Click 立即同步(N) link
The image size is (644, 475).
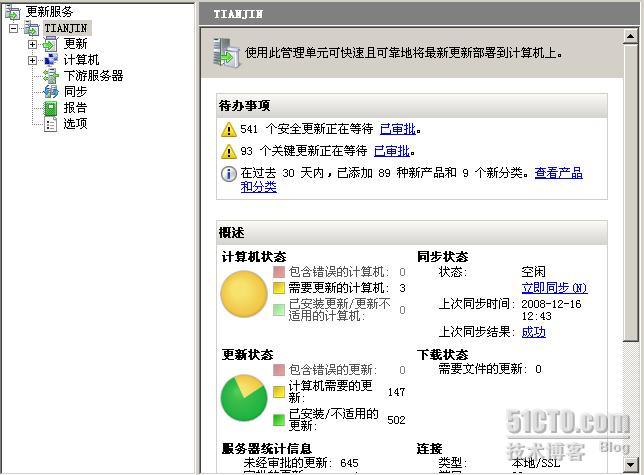[554, 288]
